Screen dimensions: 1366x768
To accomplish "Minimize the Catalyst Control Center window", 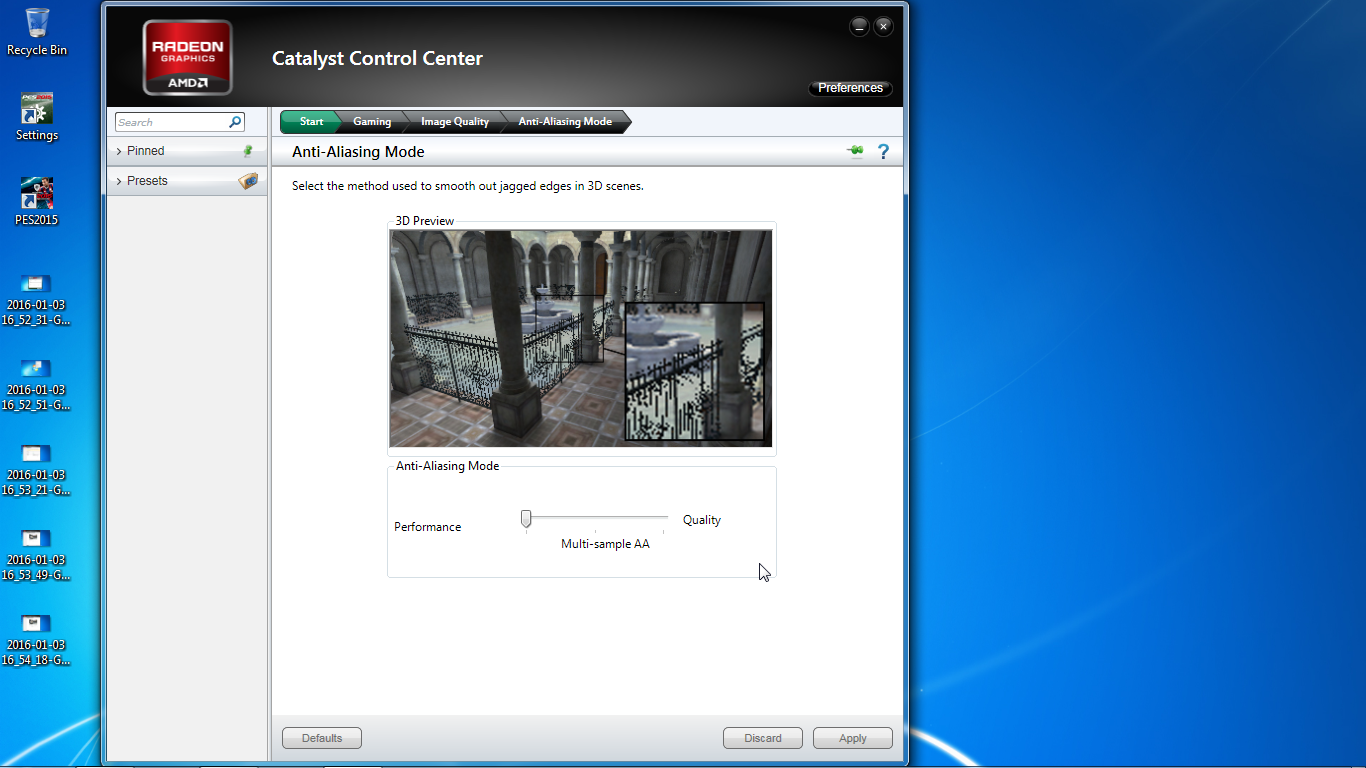I will tap(859, 27).
